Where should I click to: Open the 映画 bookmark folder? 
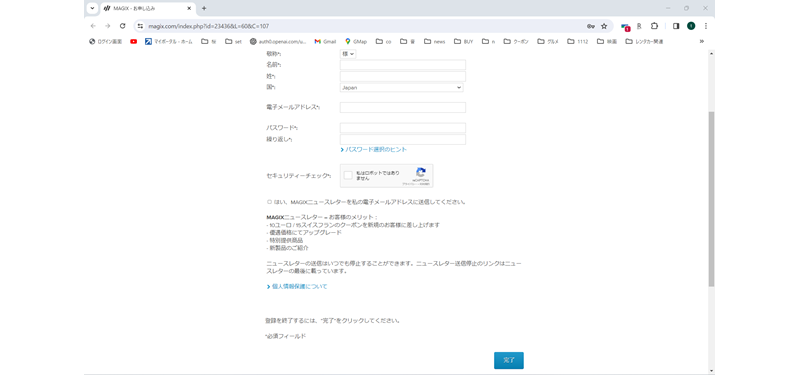pos(607,42)
